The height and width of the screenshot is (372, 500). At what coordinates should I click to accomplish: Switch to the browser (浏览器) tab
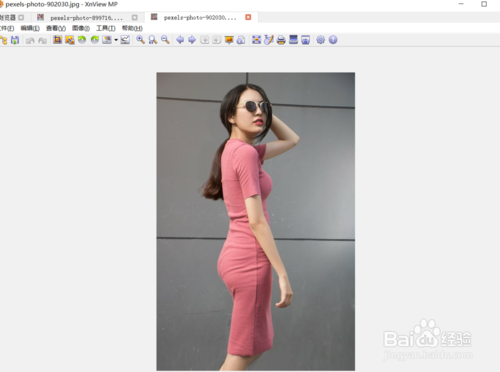coord(7,17)
